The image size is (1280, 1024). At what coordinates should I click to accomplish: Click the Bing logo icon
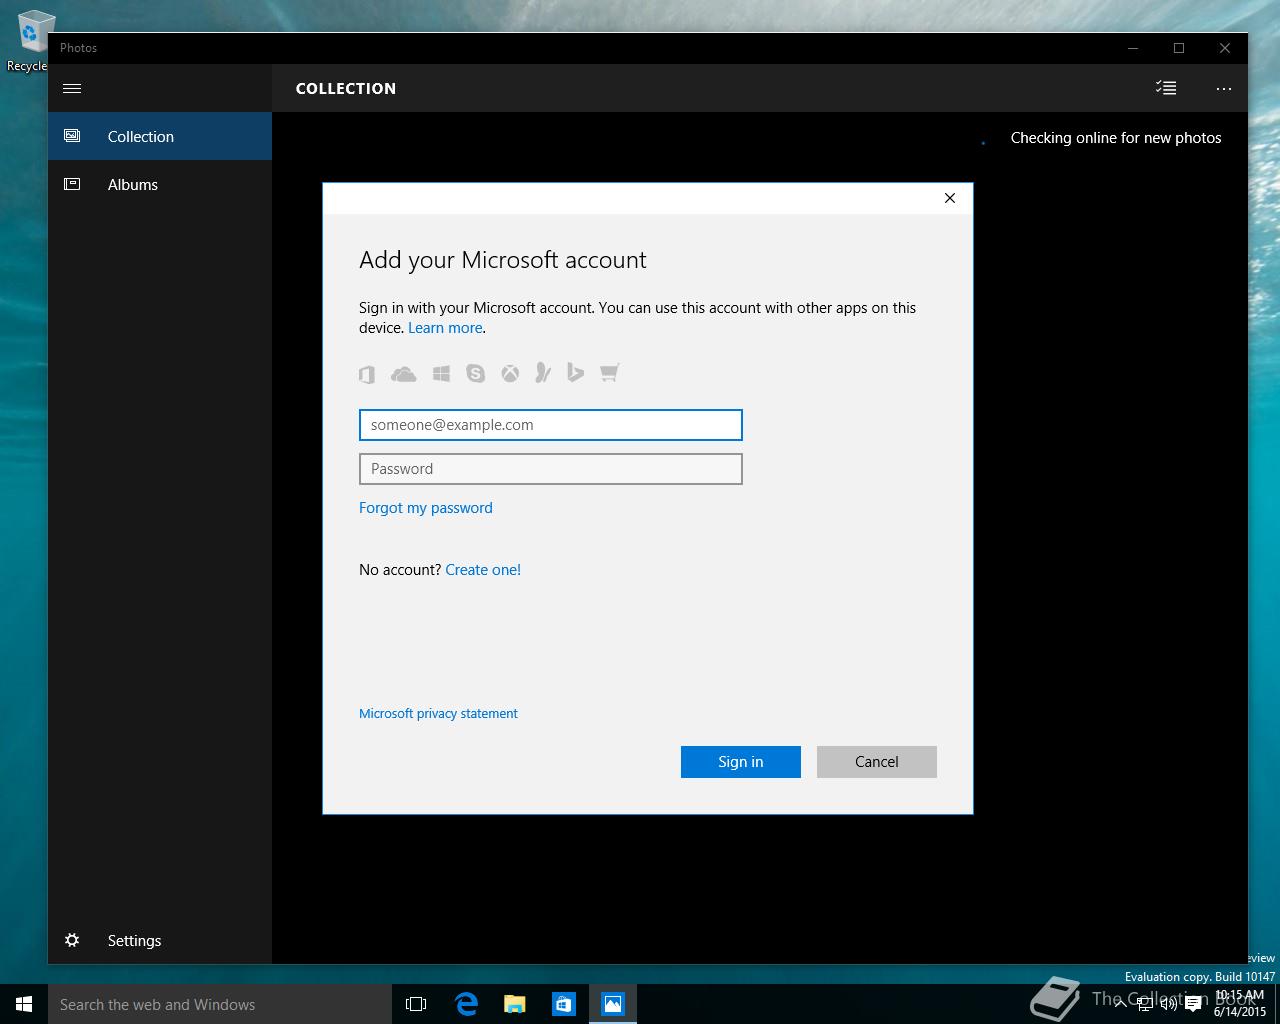[x=575, y=373]
